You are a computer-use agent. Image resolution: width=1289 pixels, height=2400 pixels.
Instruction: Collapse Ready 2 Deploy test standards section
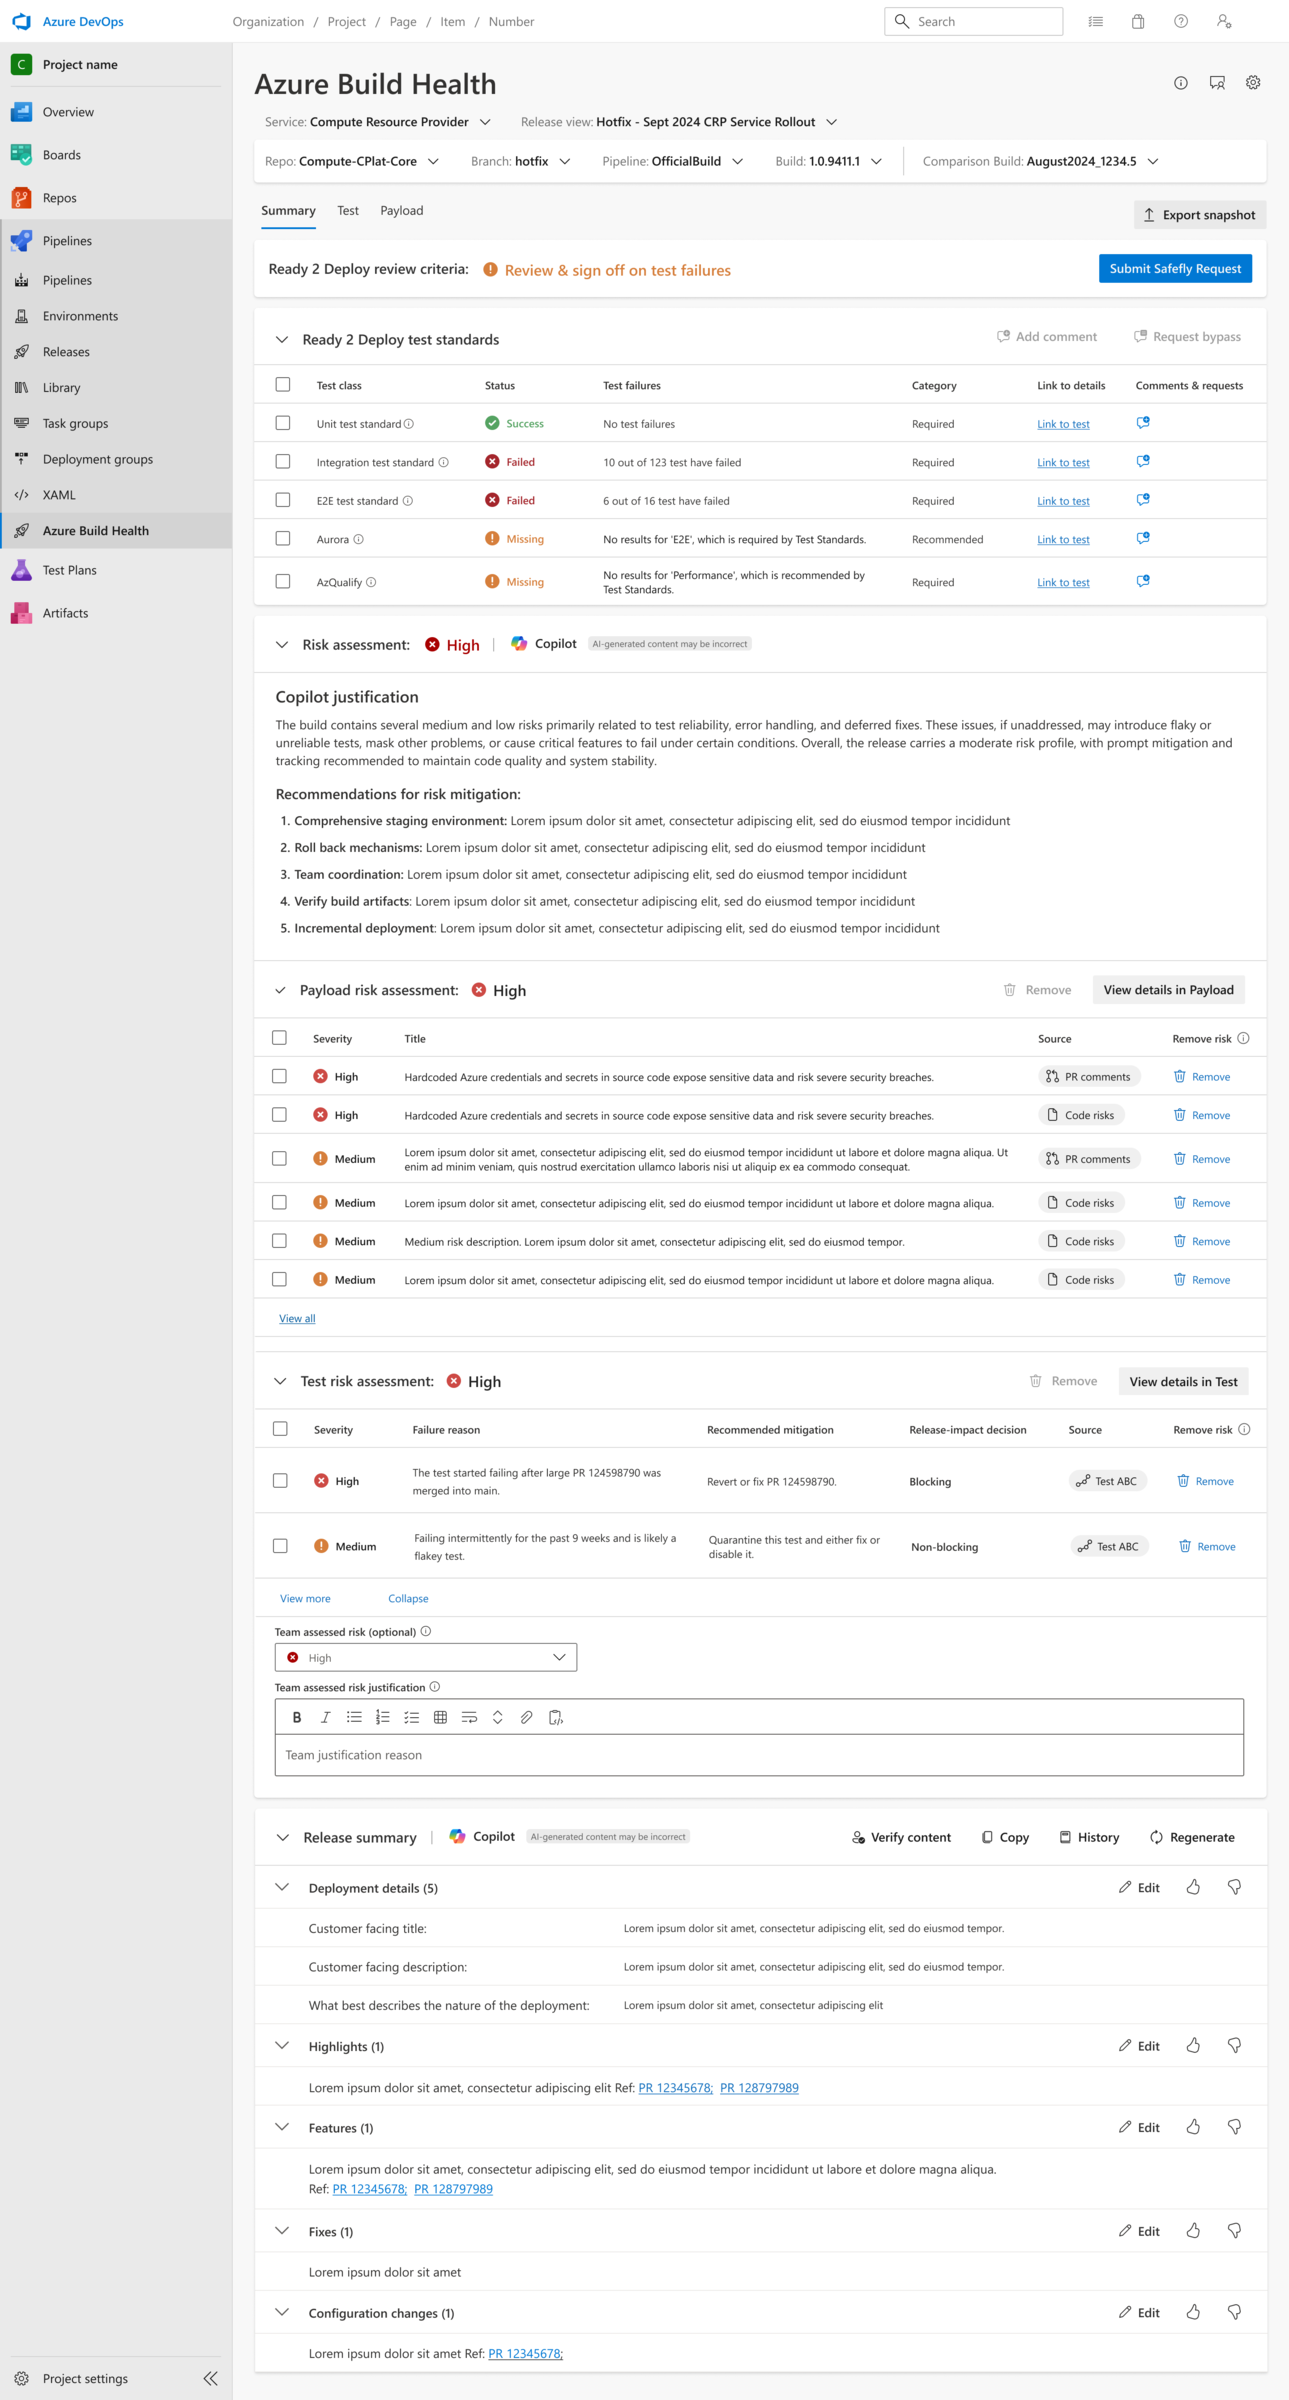pyautogui.click(x=282, y=340)
